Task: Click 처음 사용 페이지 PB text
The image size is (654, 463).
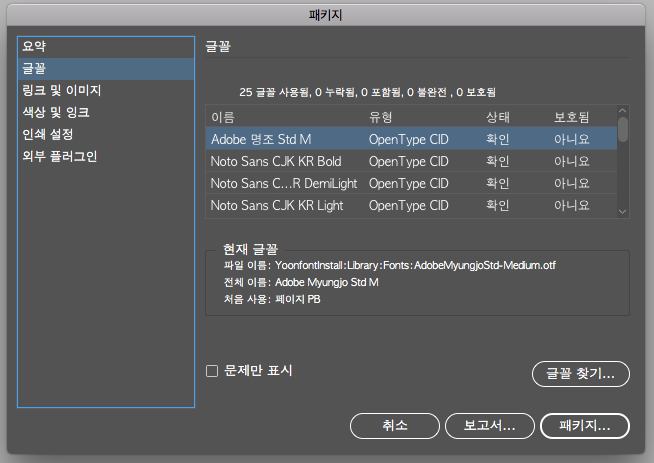Action: (272, 299)
